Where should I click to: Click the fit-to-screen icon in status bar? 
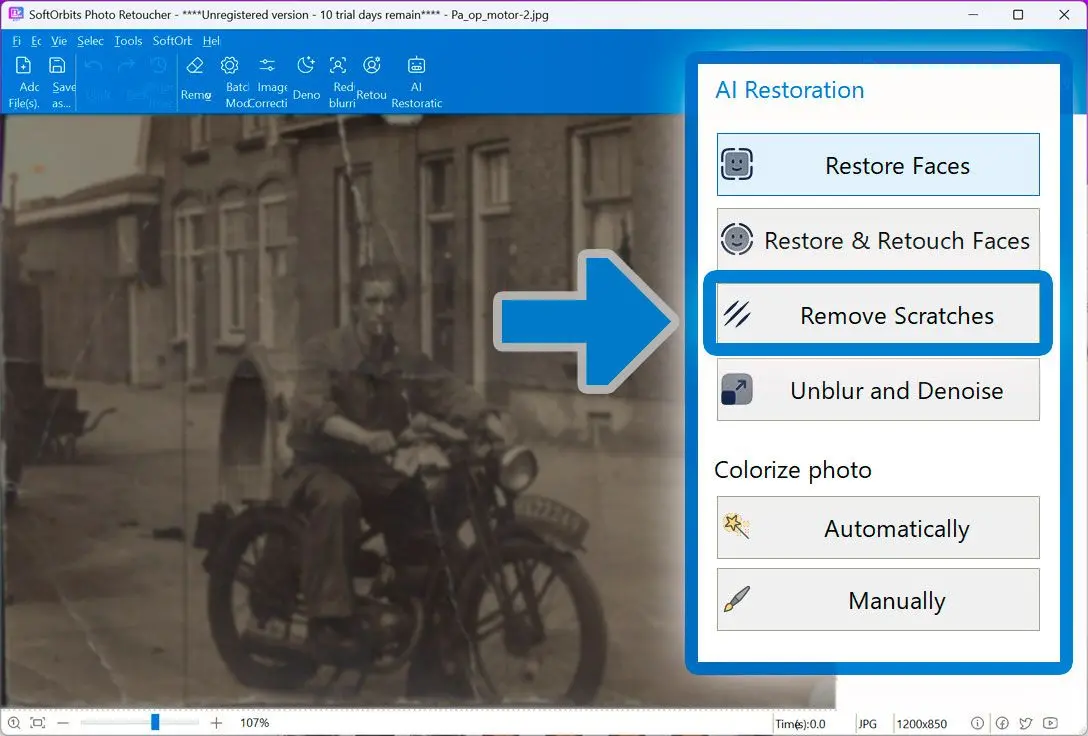coord(37,723)
